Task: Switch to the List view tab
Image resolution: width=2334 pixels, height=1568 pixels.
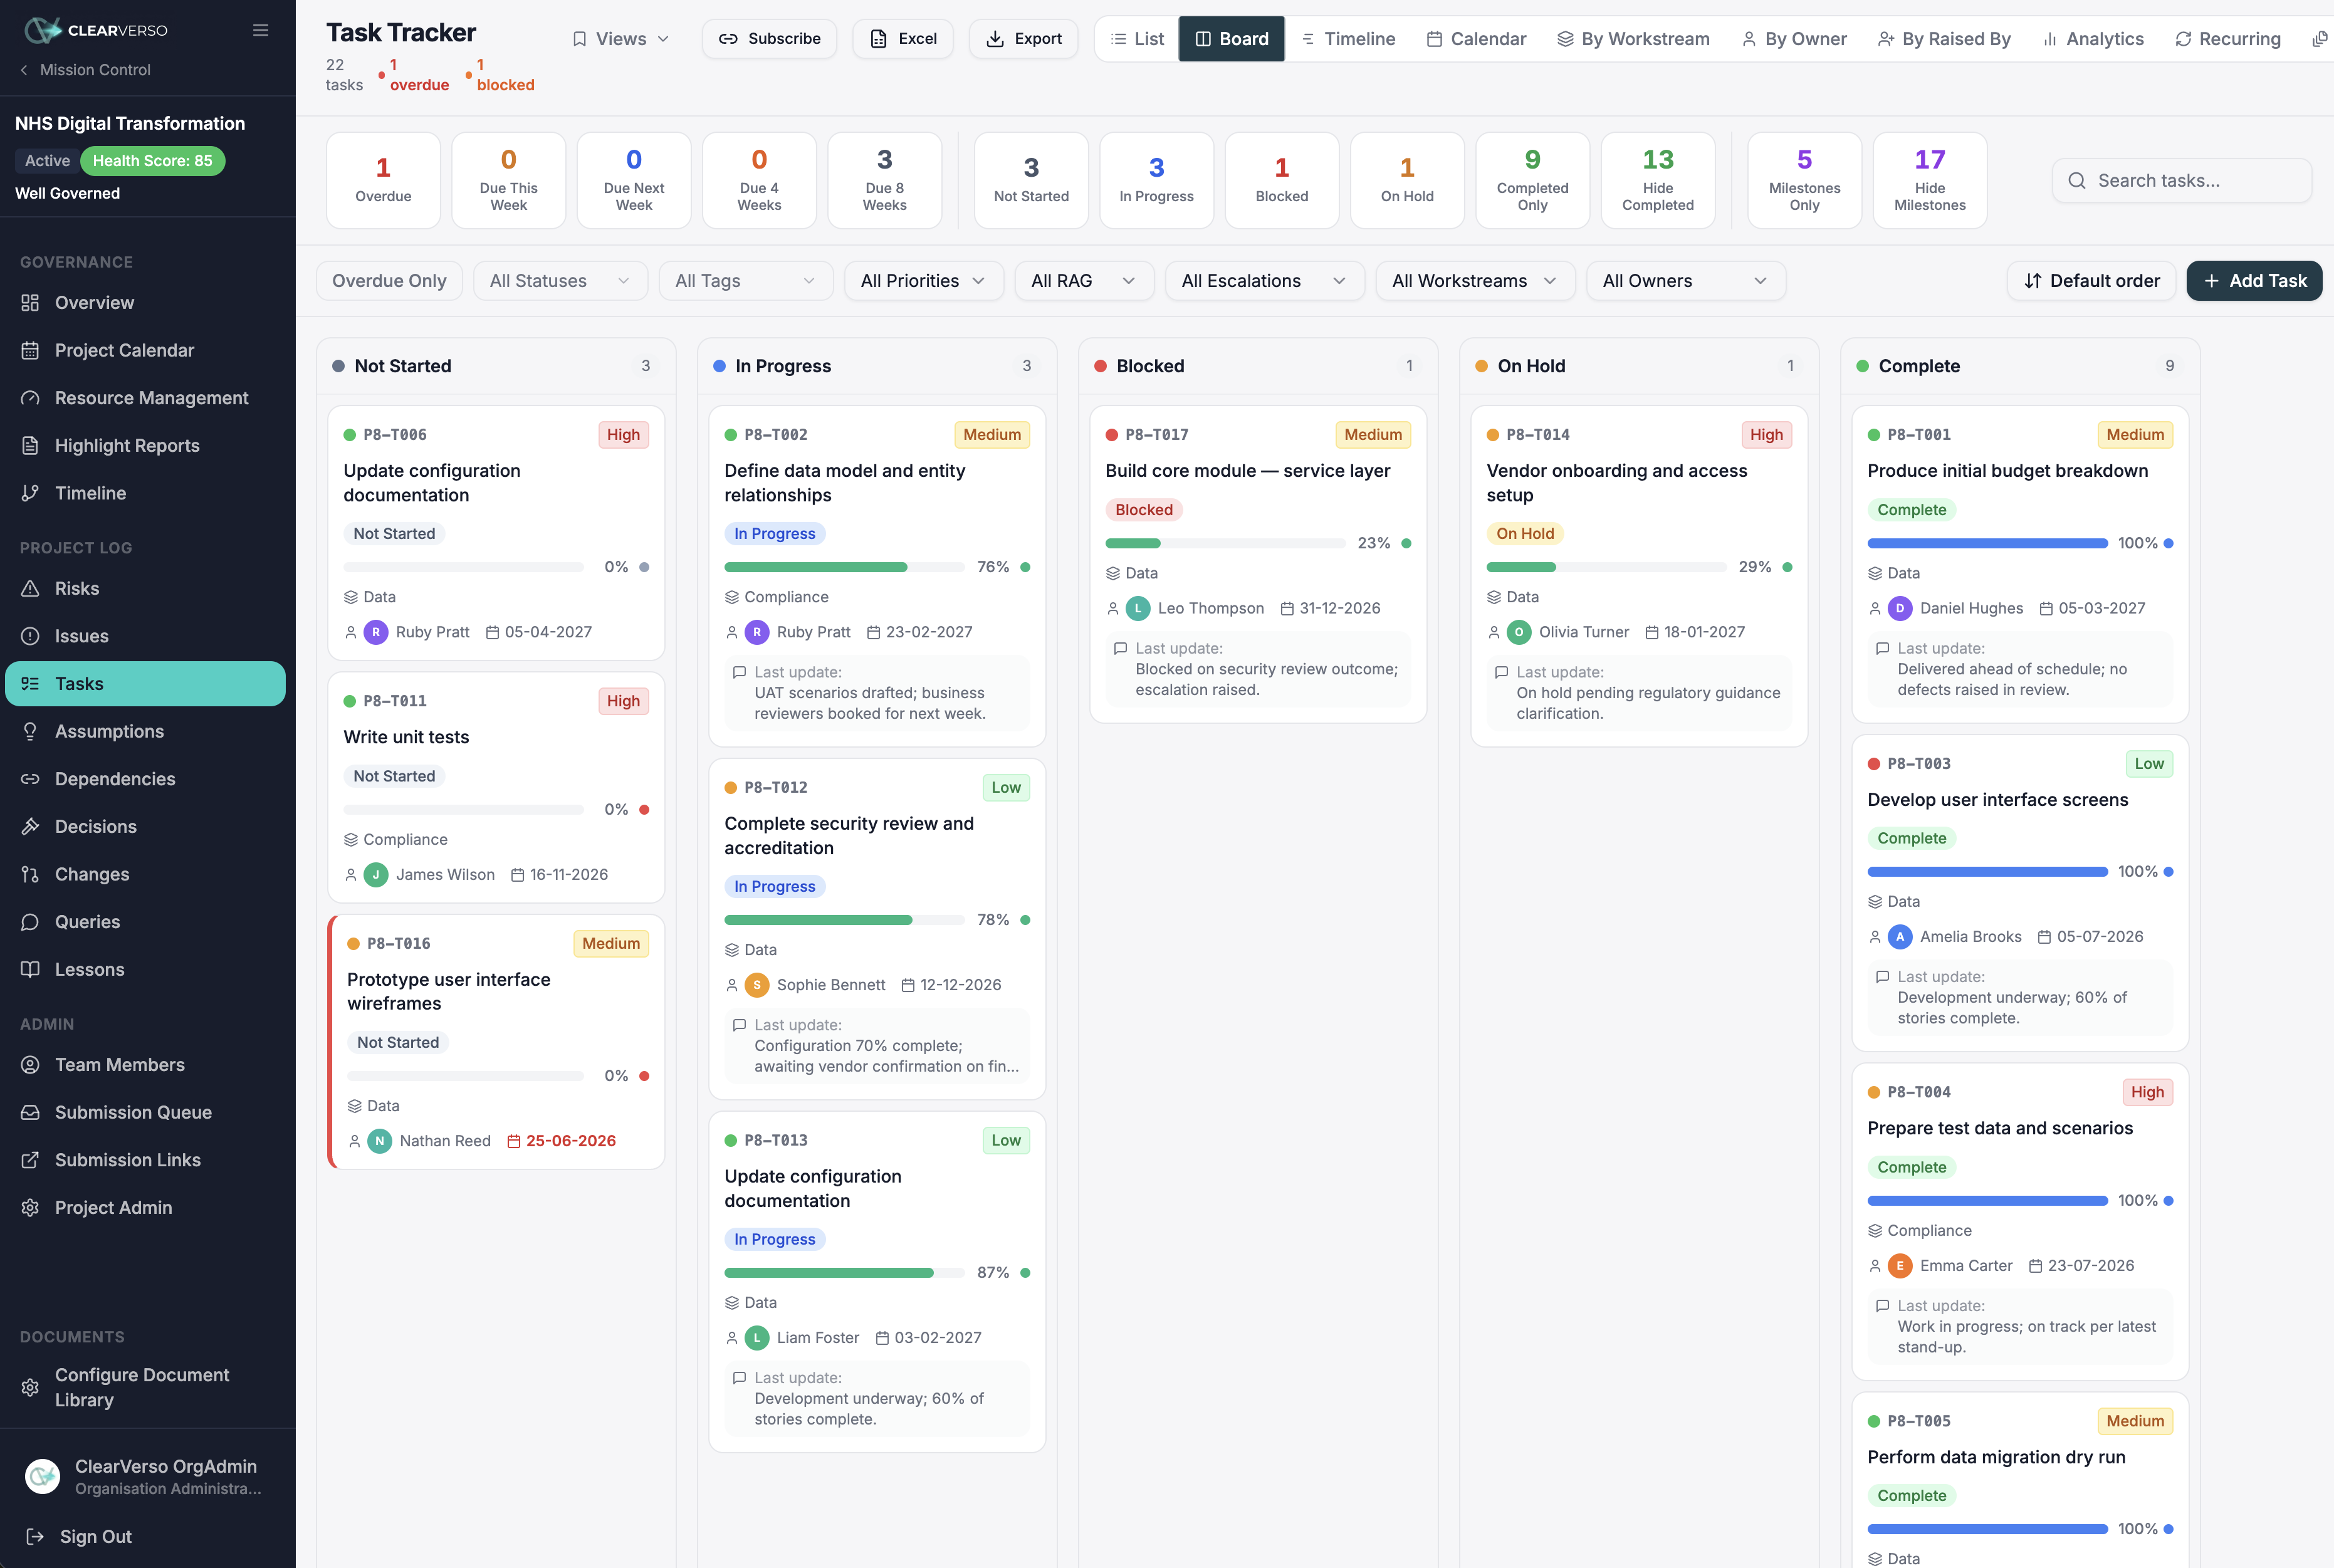Action: [x=1137, y=39]
